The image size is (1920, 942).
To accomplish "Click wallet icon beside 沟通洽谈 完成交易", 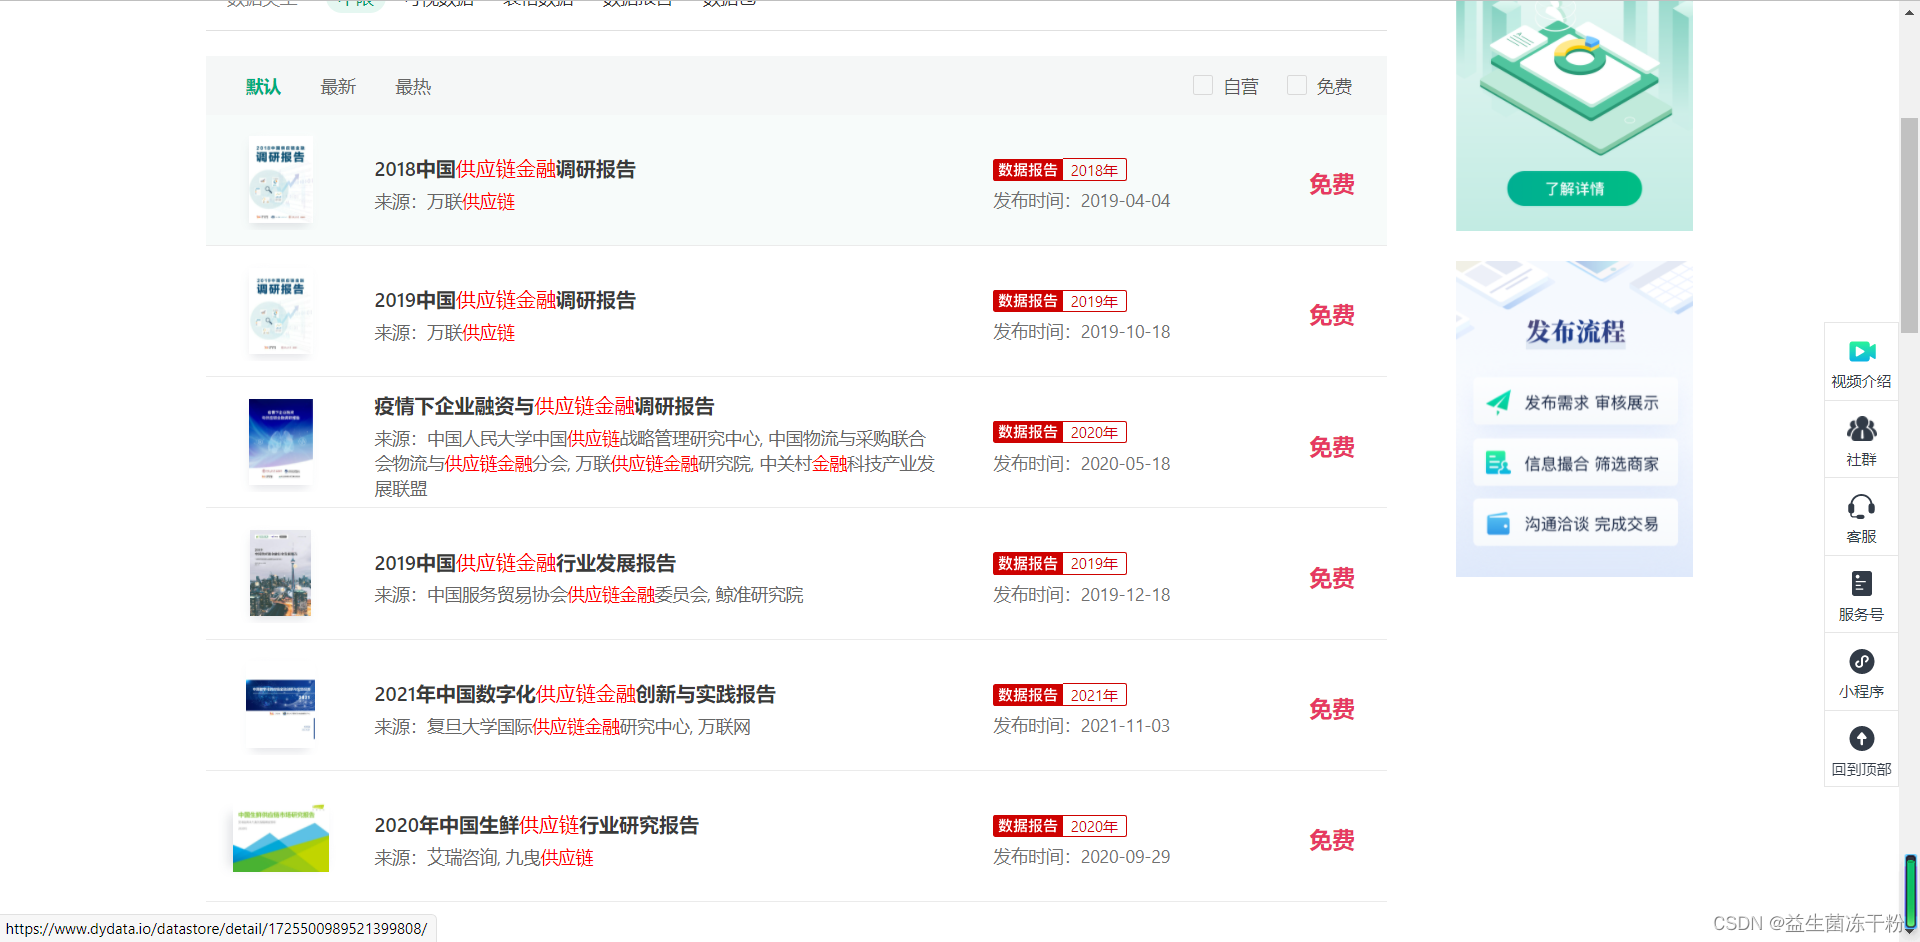I will tap(1498, 524).
